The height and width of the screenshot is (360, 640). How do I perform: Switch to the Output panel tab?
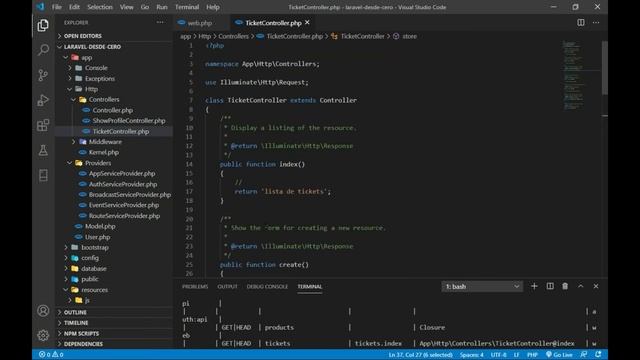tap(227, 287)
